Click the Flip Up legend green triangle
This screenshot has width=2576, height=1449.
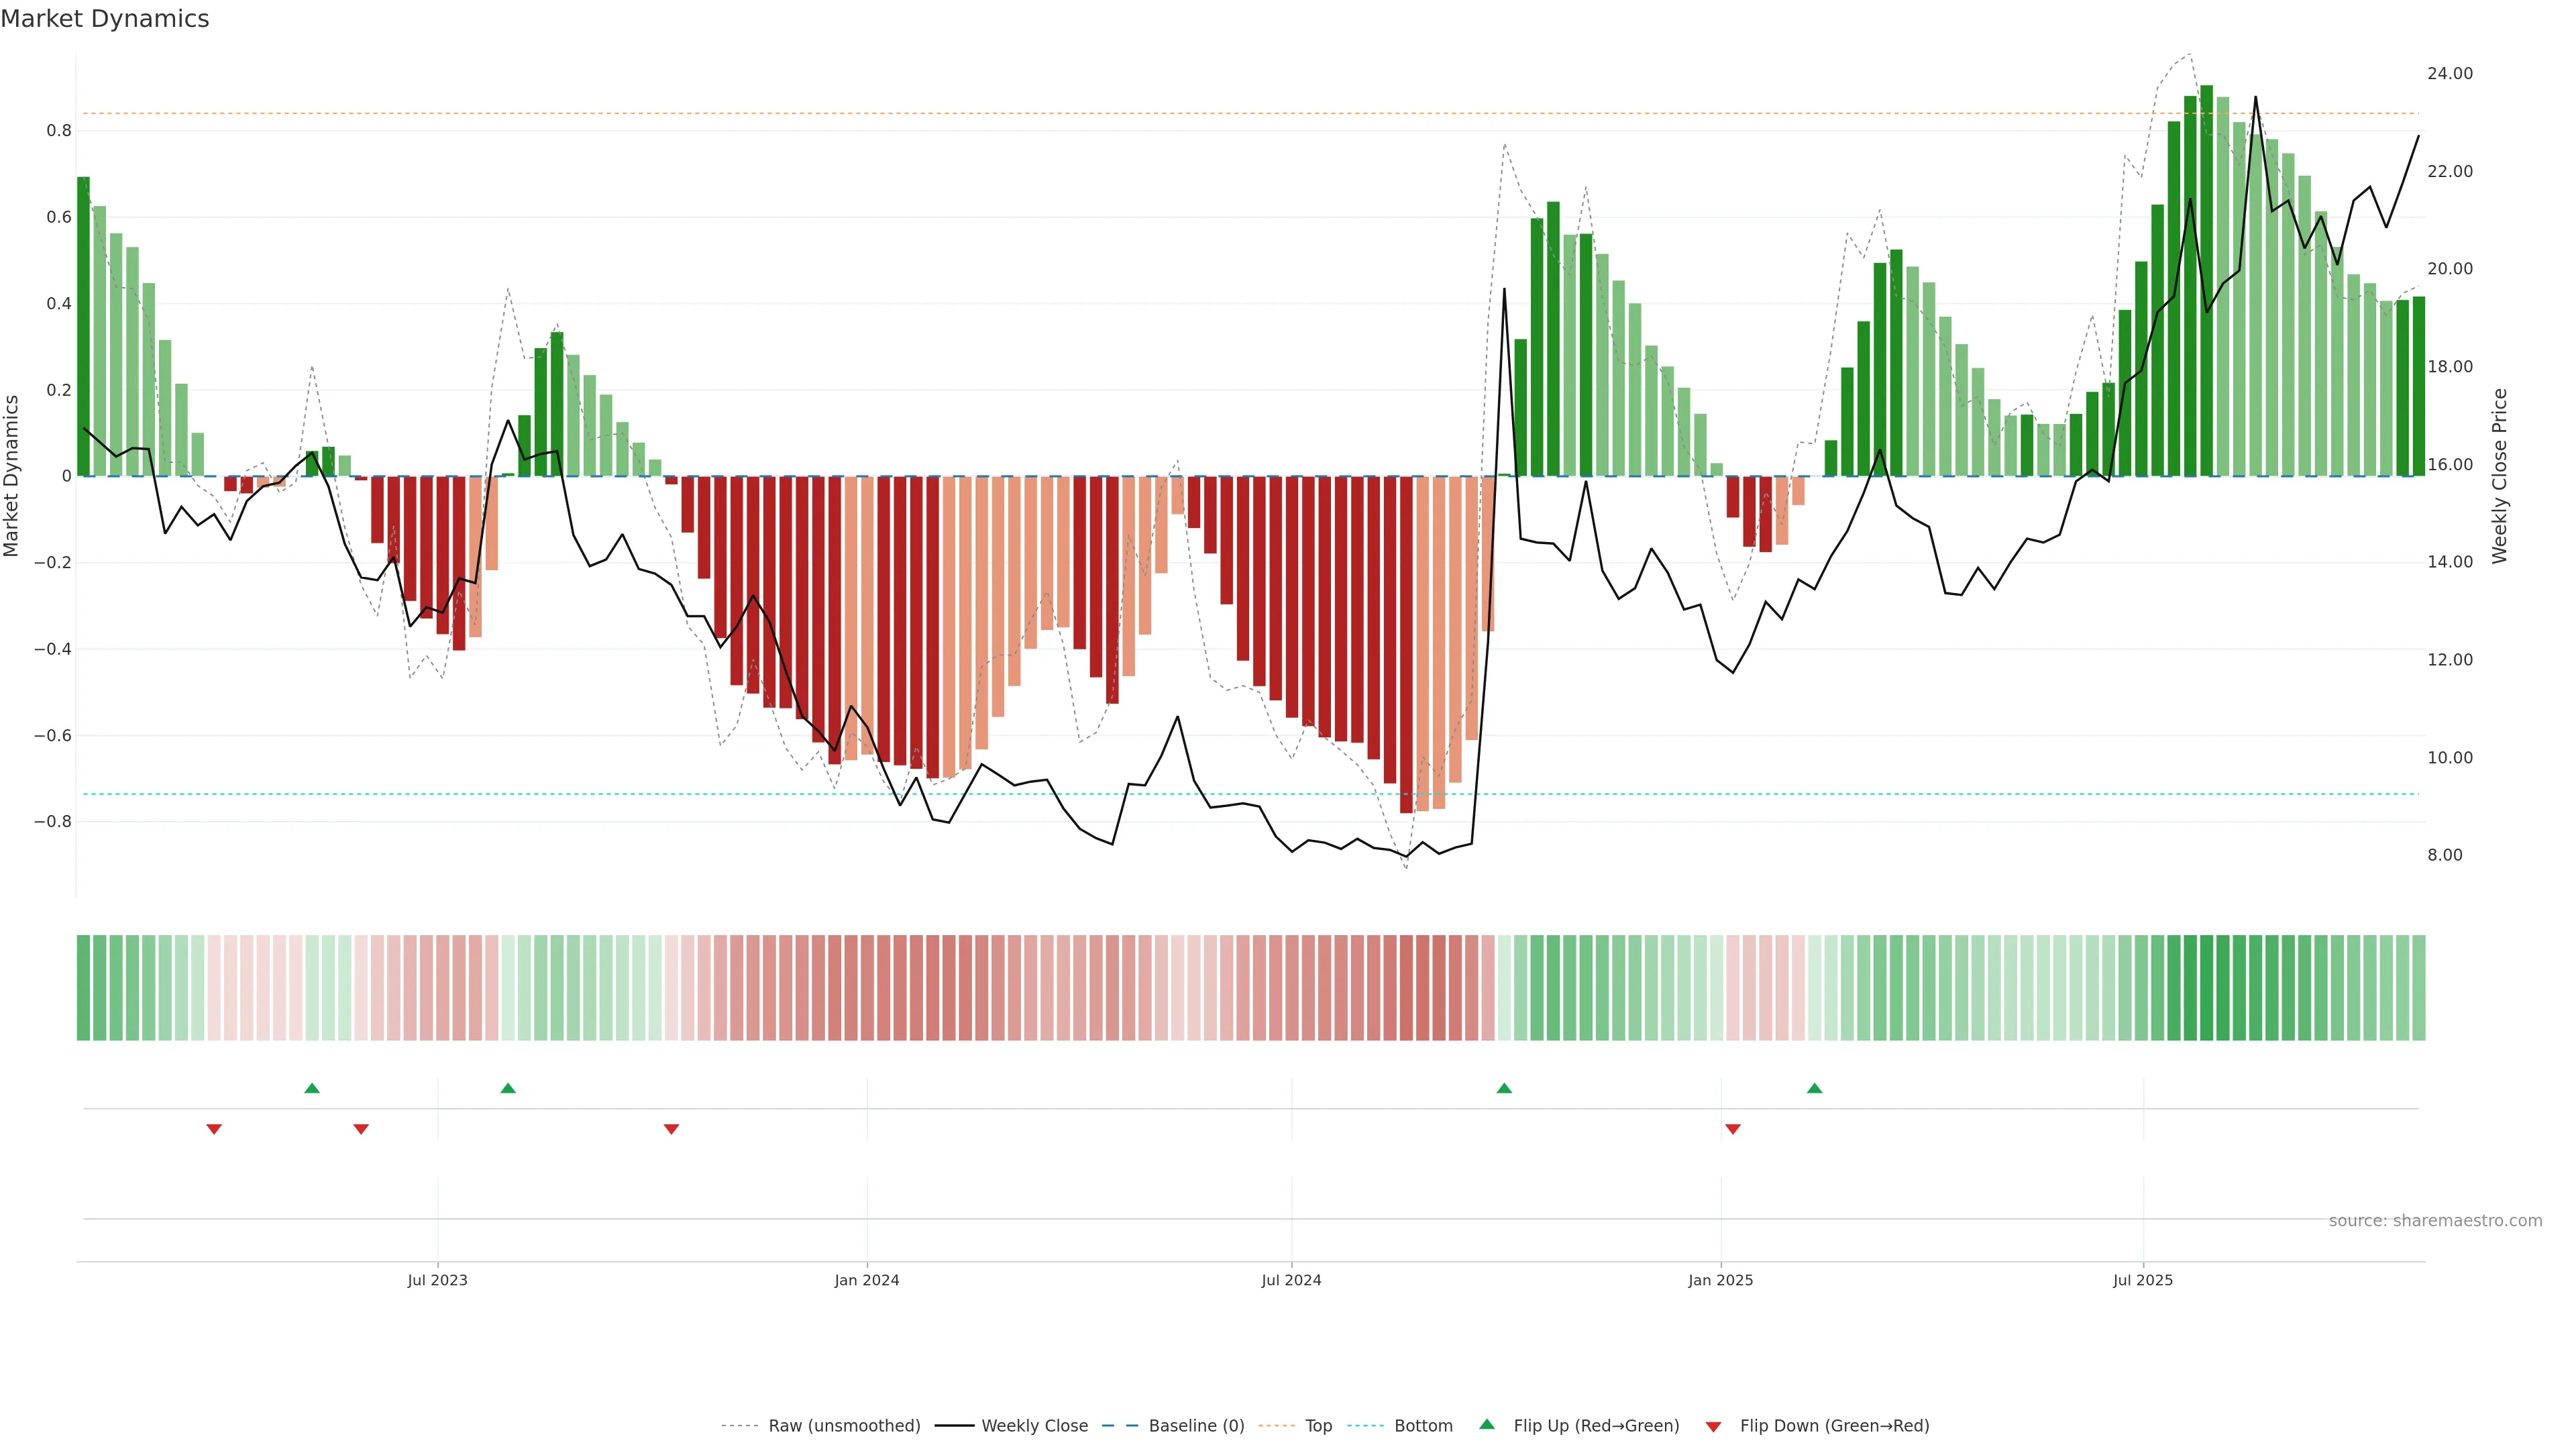coord(1487,1424)
